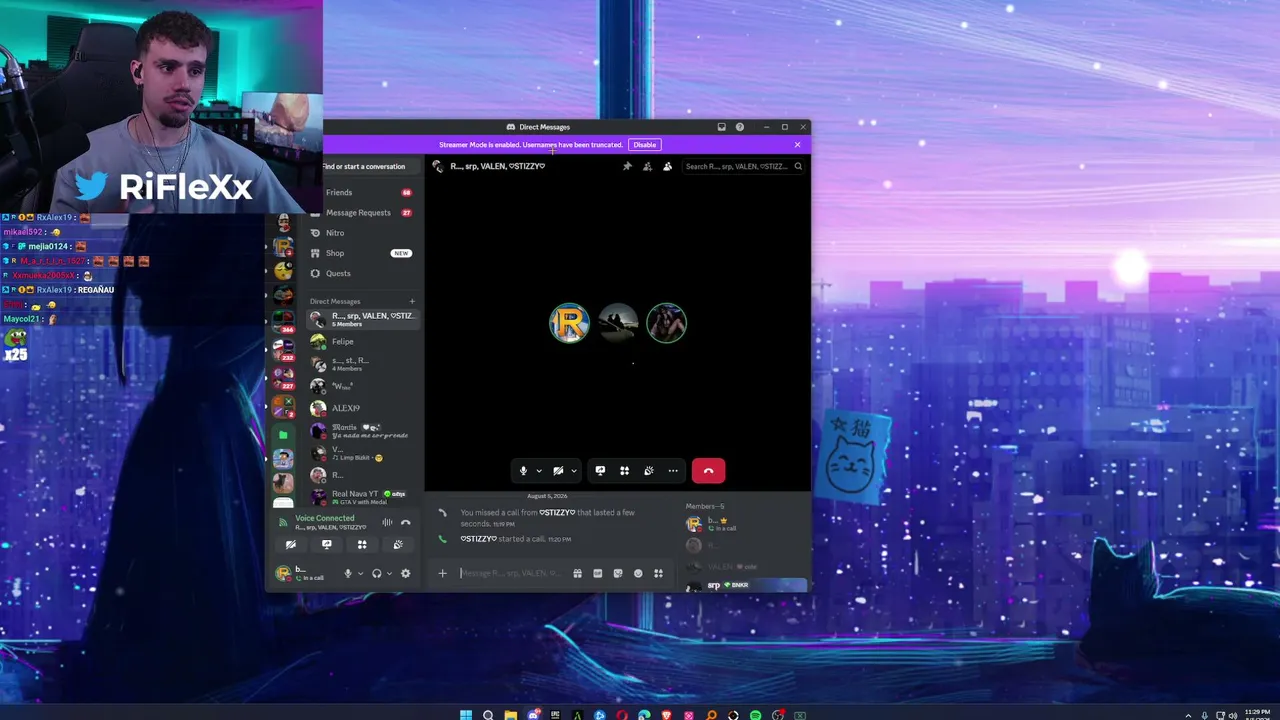Launch an activity from Voice Connected panel
Screen dimensions: 1280x720
coord(362,545)
